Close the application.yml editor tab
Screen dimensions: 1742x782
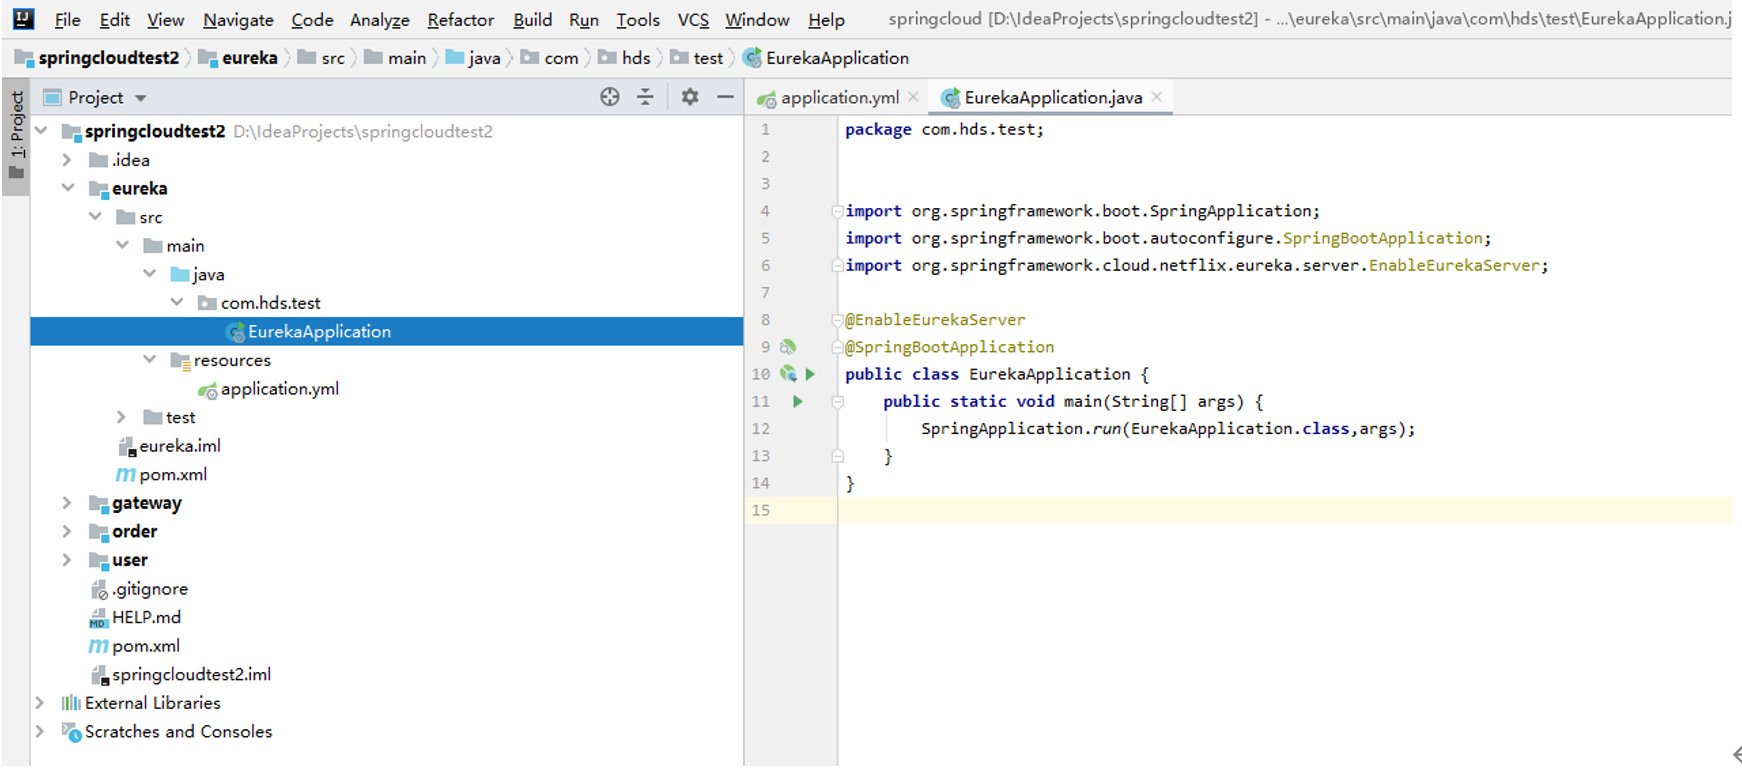913,97
